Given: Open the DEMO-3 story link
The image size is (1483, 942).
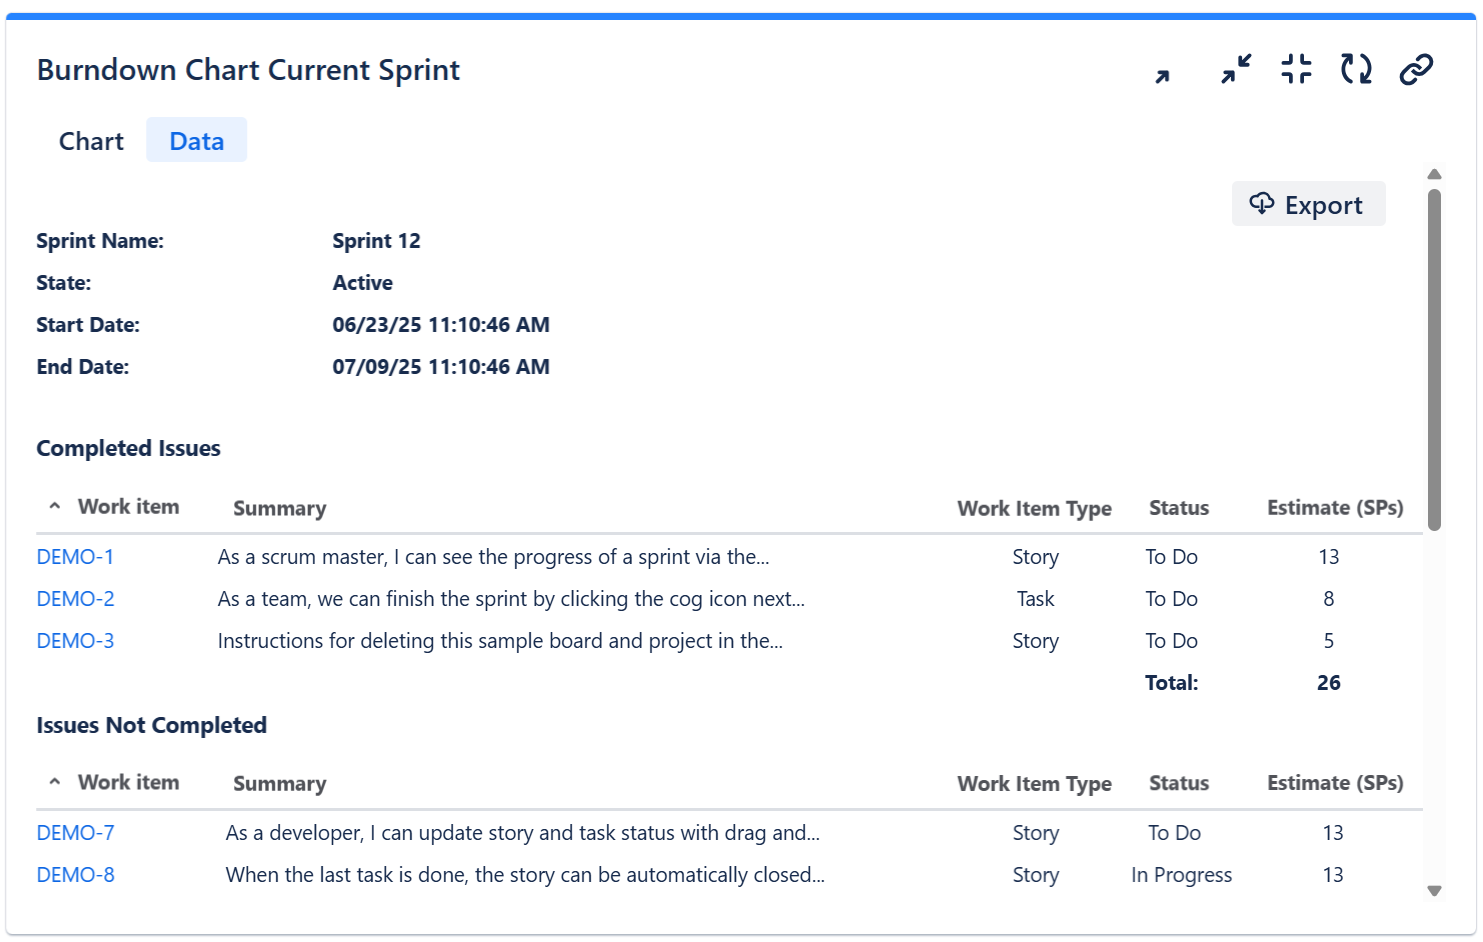Looking at the screenshot, I should point(75,641).
